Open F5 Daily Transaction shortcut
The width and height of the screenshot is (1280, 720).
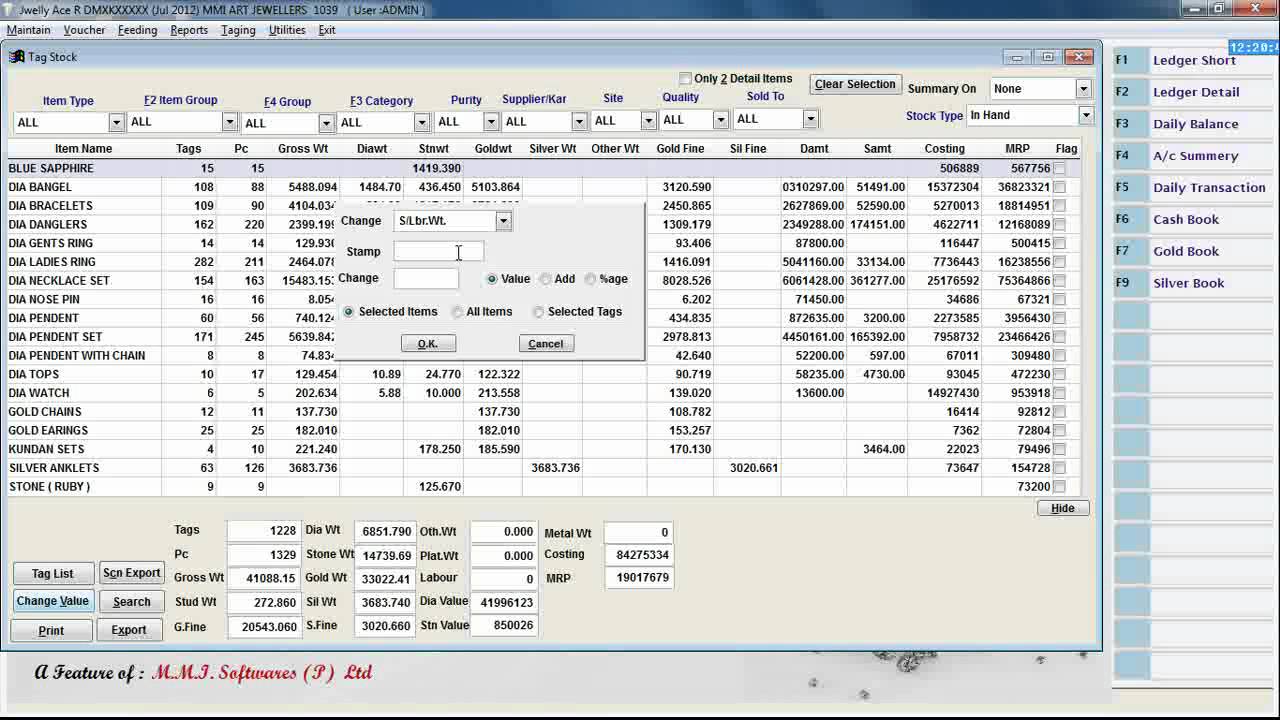[x=1195, y=188]
